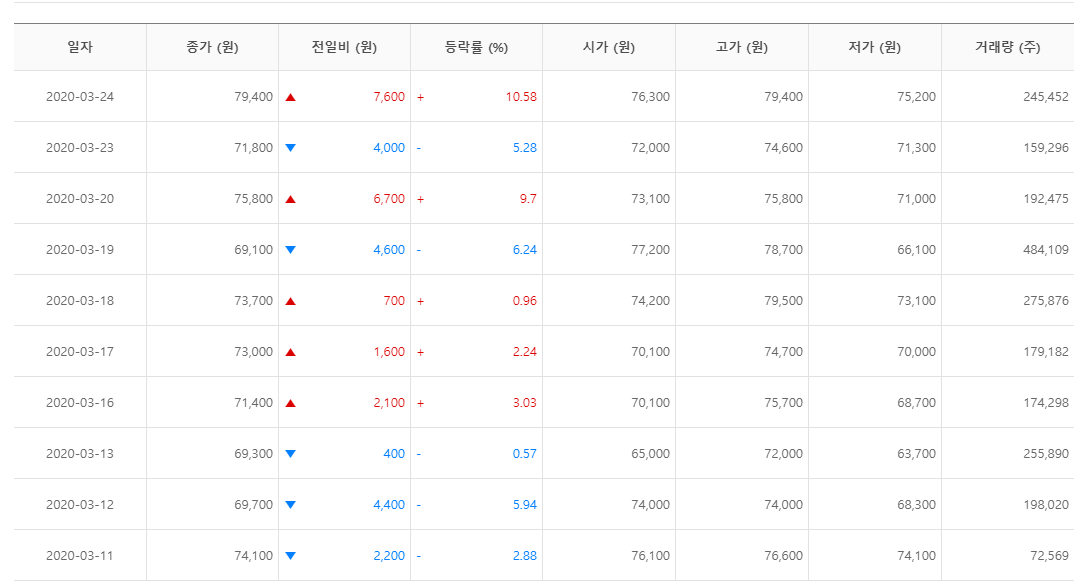
Task: Click the change rate 2.88
Action: 525,556
